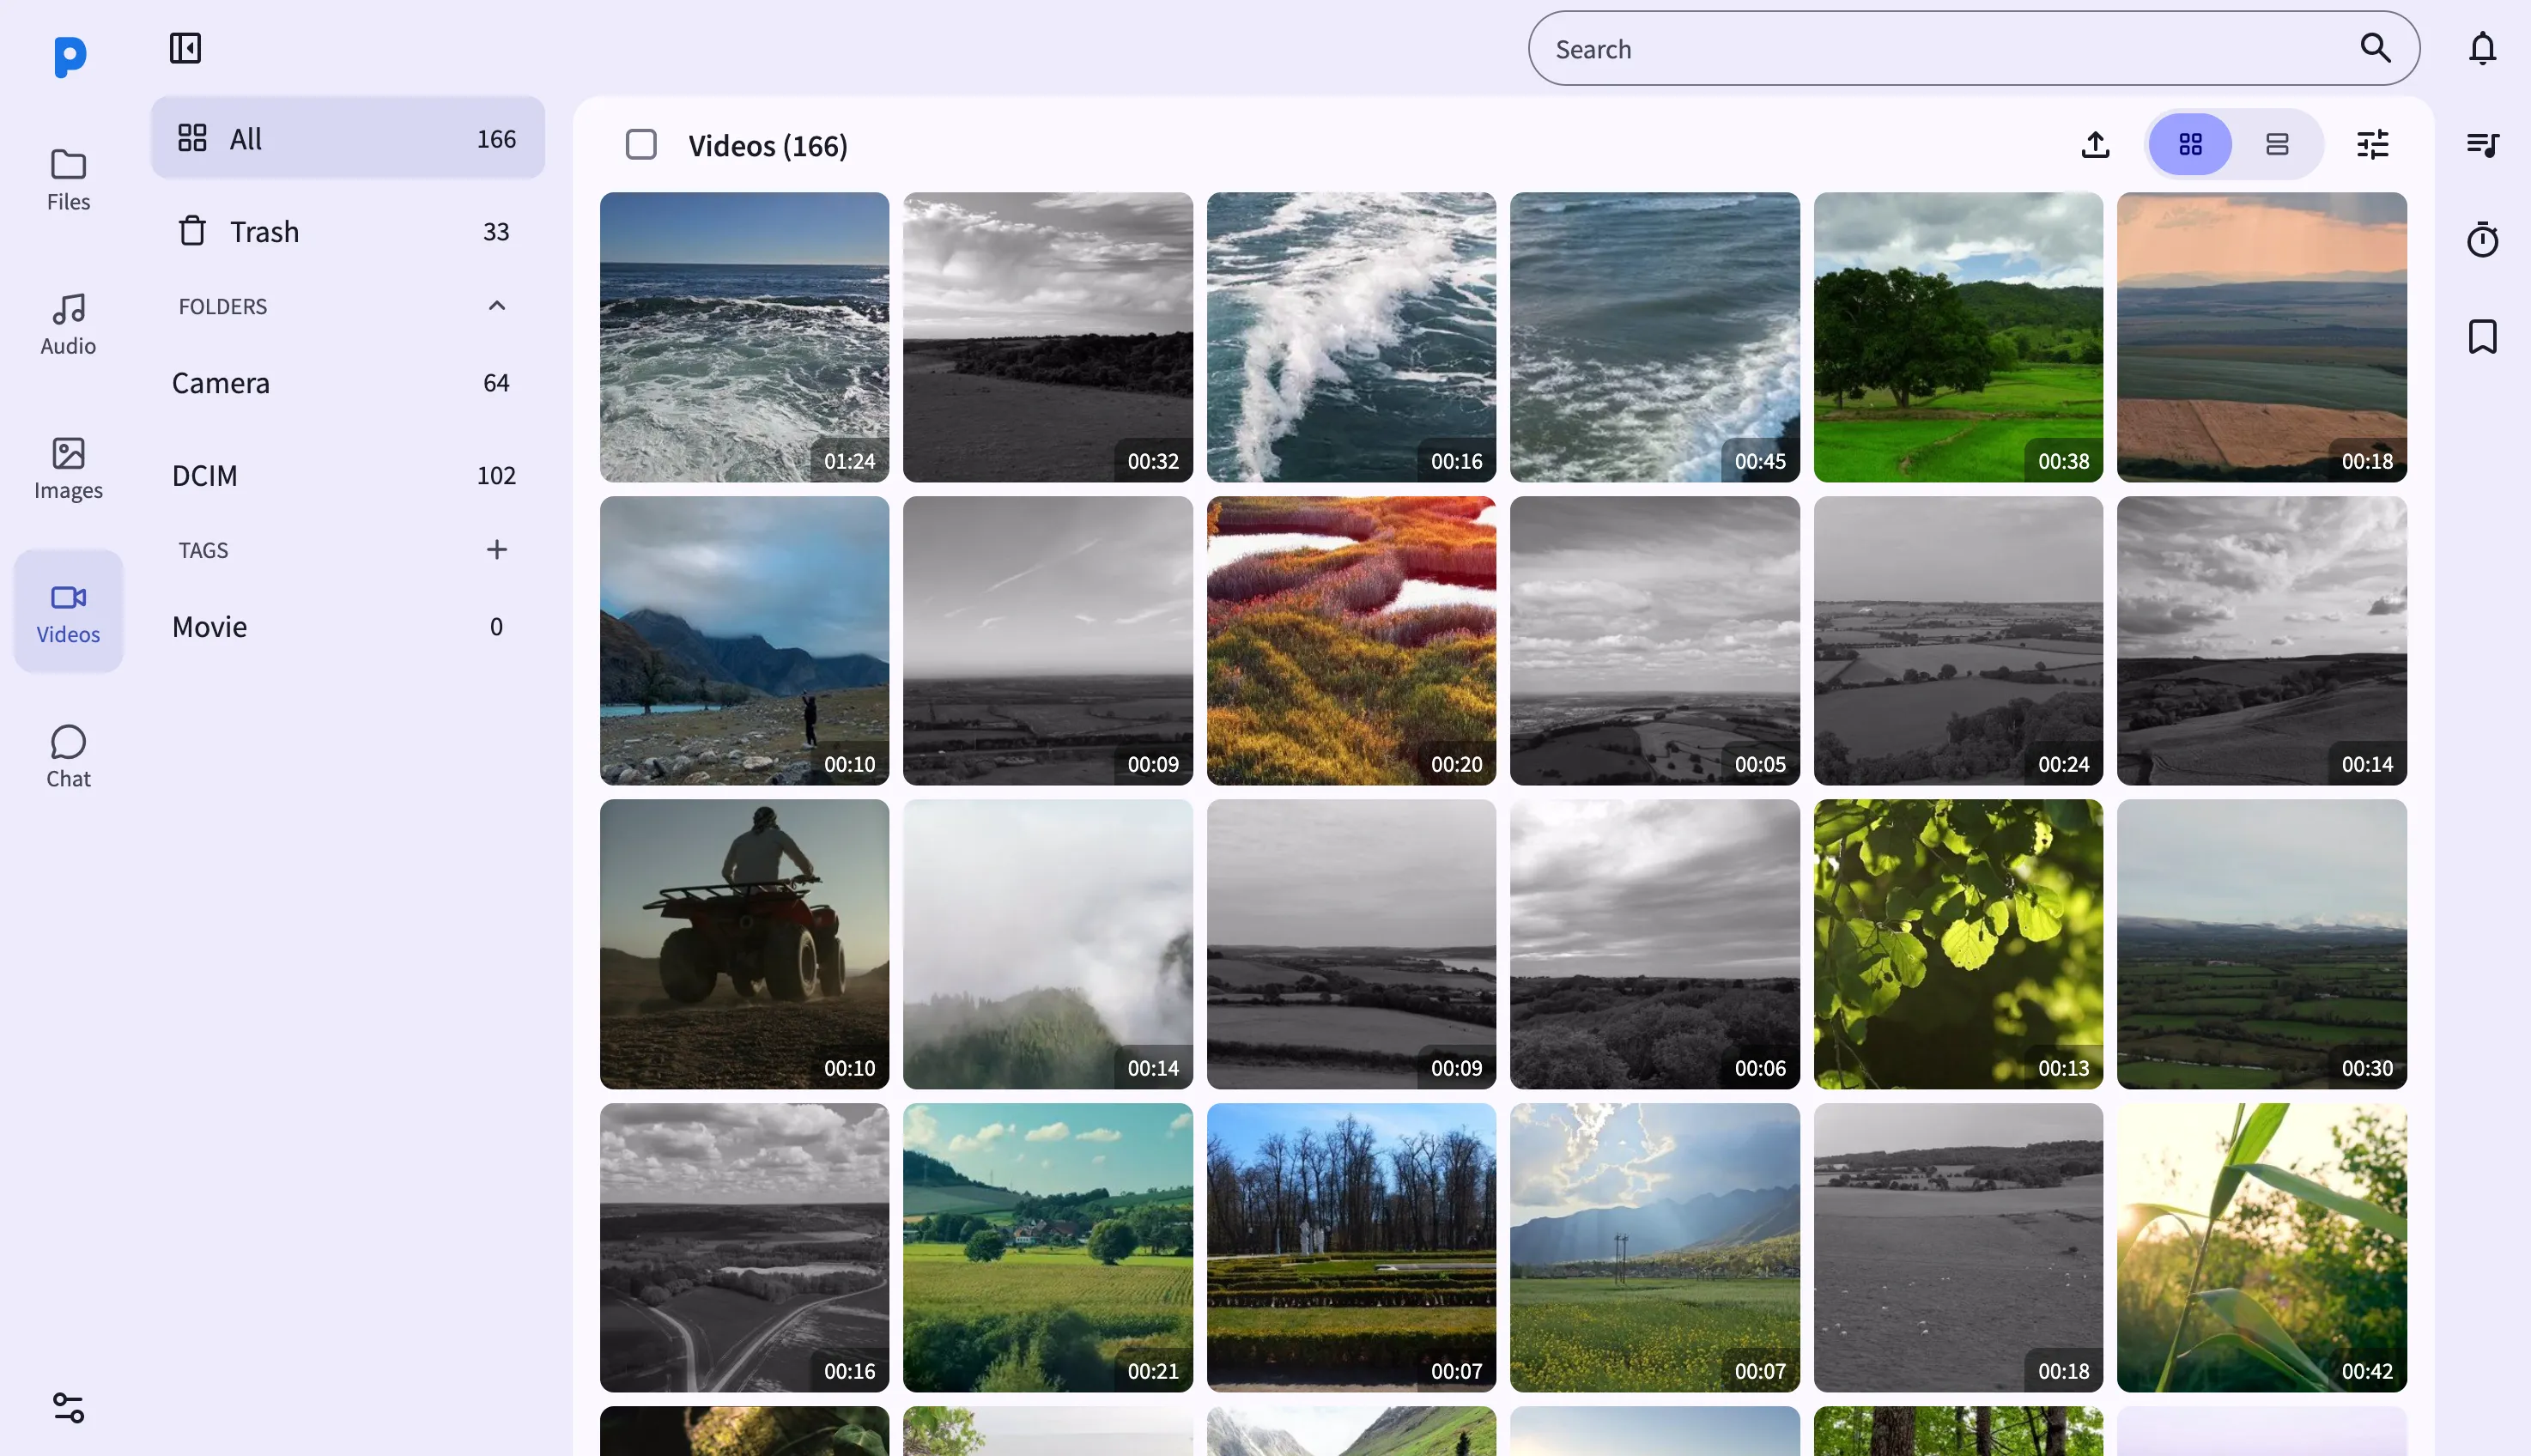Open settings sliders icon at bottom left
This screenshot has width=2531, height=1456.
[x=68, y=1407]
